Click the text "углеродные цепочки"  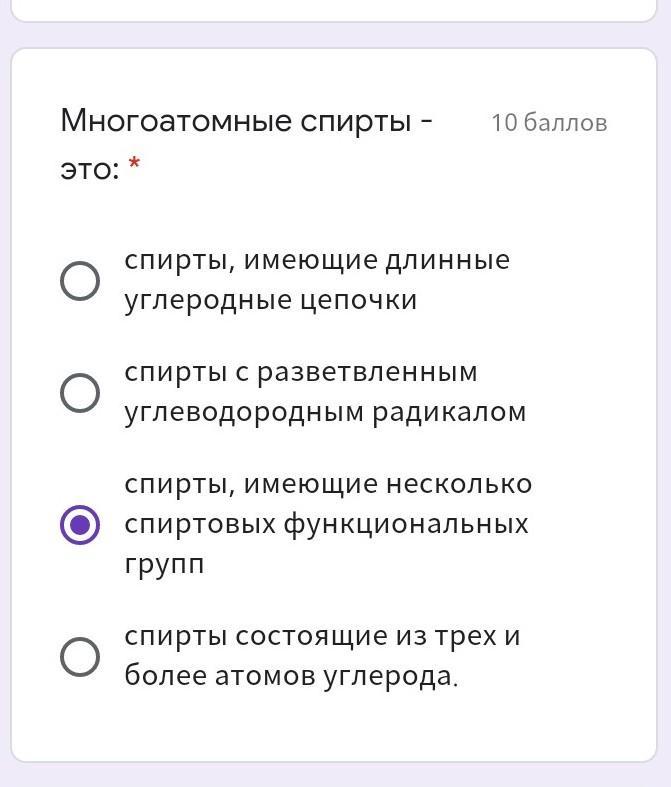(x=270, y=300)
